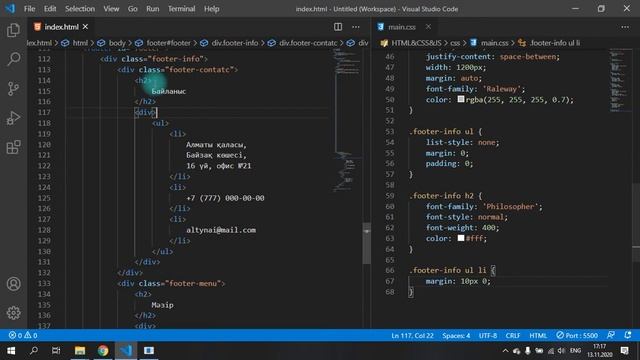
Task: Click the css folder breadcrumb
Action: click(455, 43)
